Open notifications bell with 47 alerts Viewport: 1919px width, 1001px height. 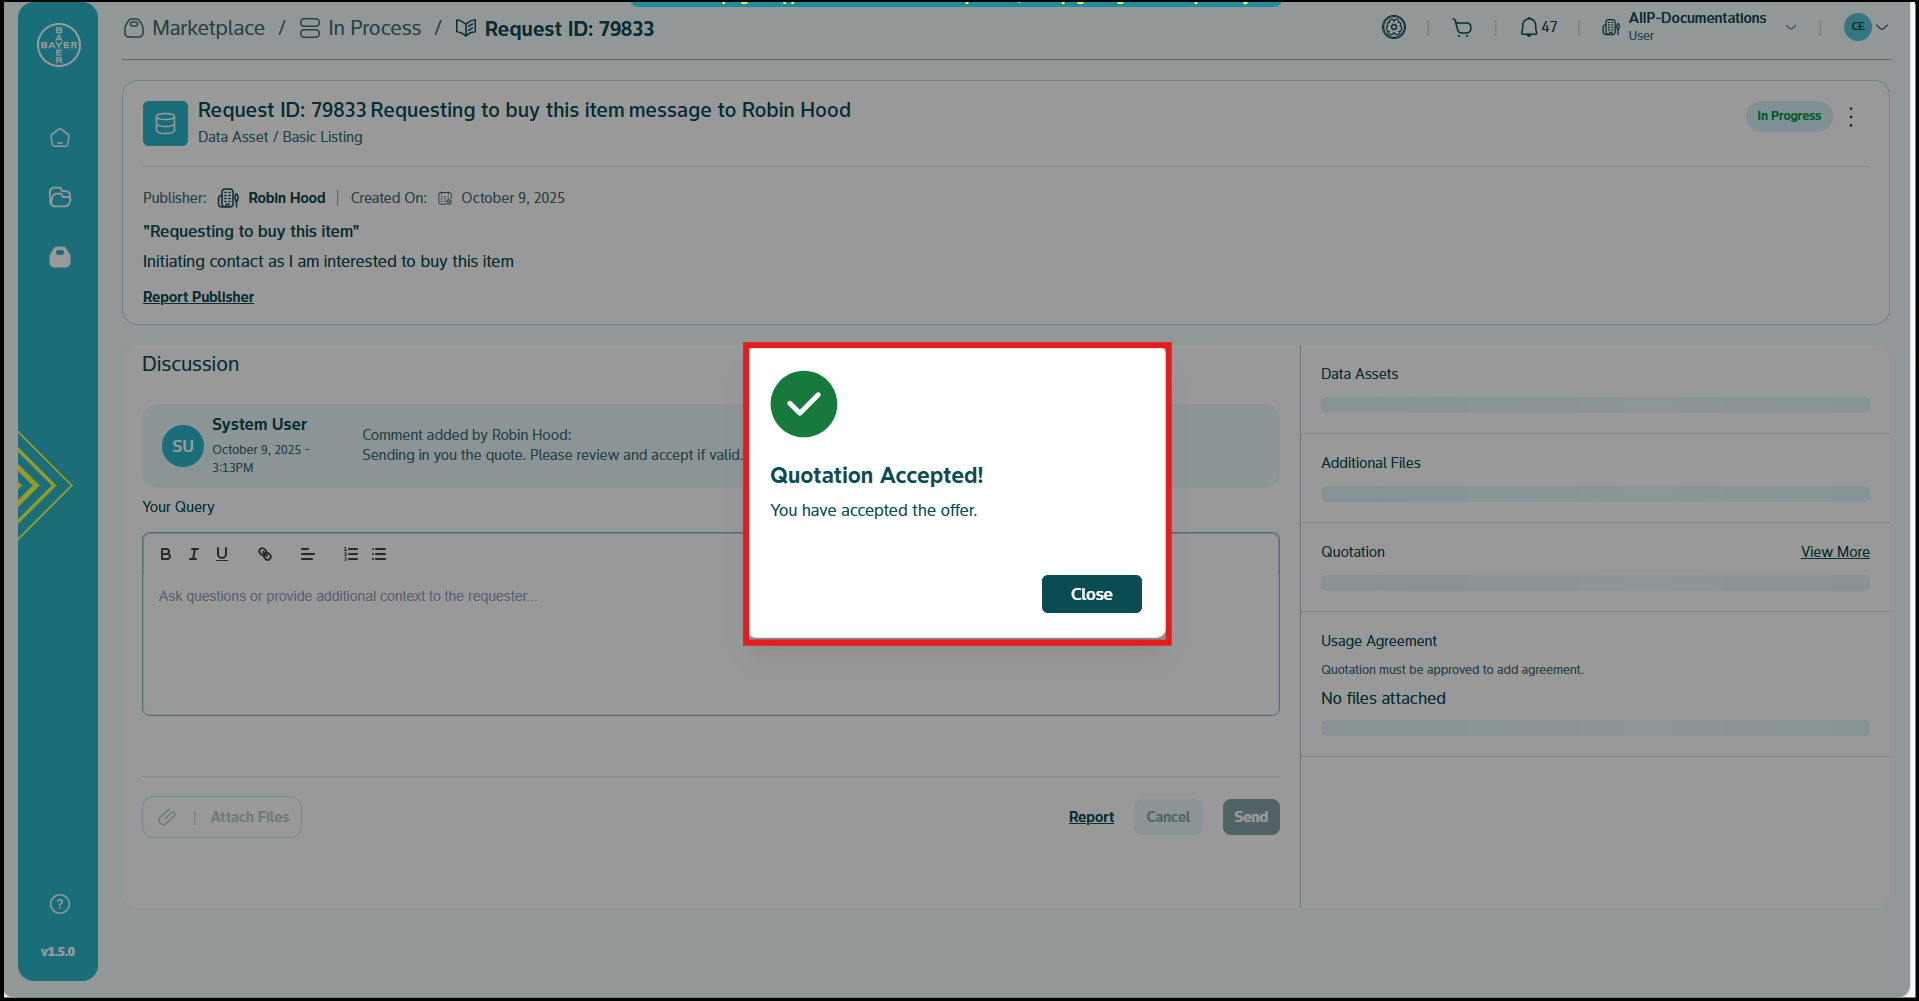click(x=1538, y=28)
